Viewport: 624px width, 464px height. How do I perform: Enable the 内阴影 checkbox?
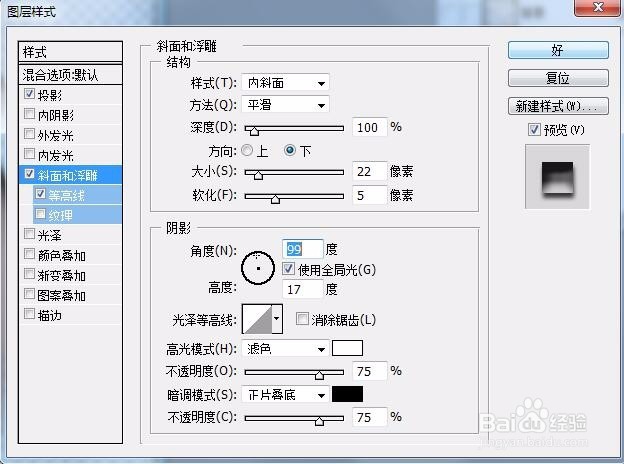tap(29, 114)
